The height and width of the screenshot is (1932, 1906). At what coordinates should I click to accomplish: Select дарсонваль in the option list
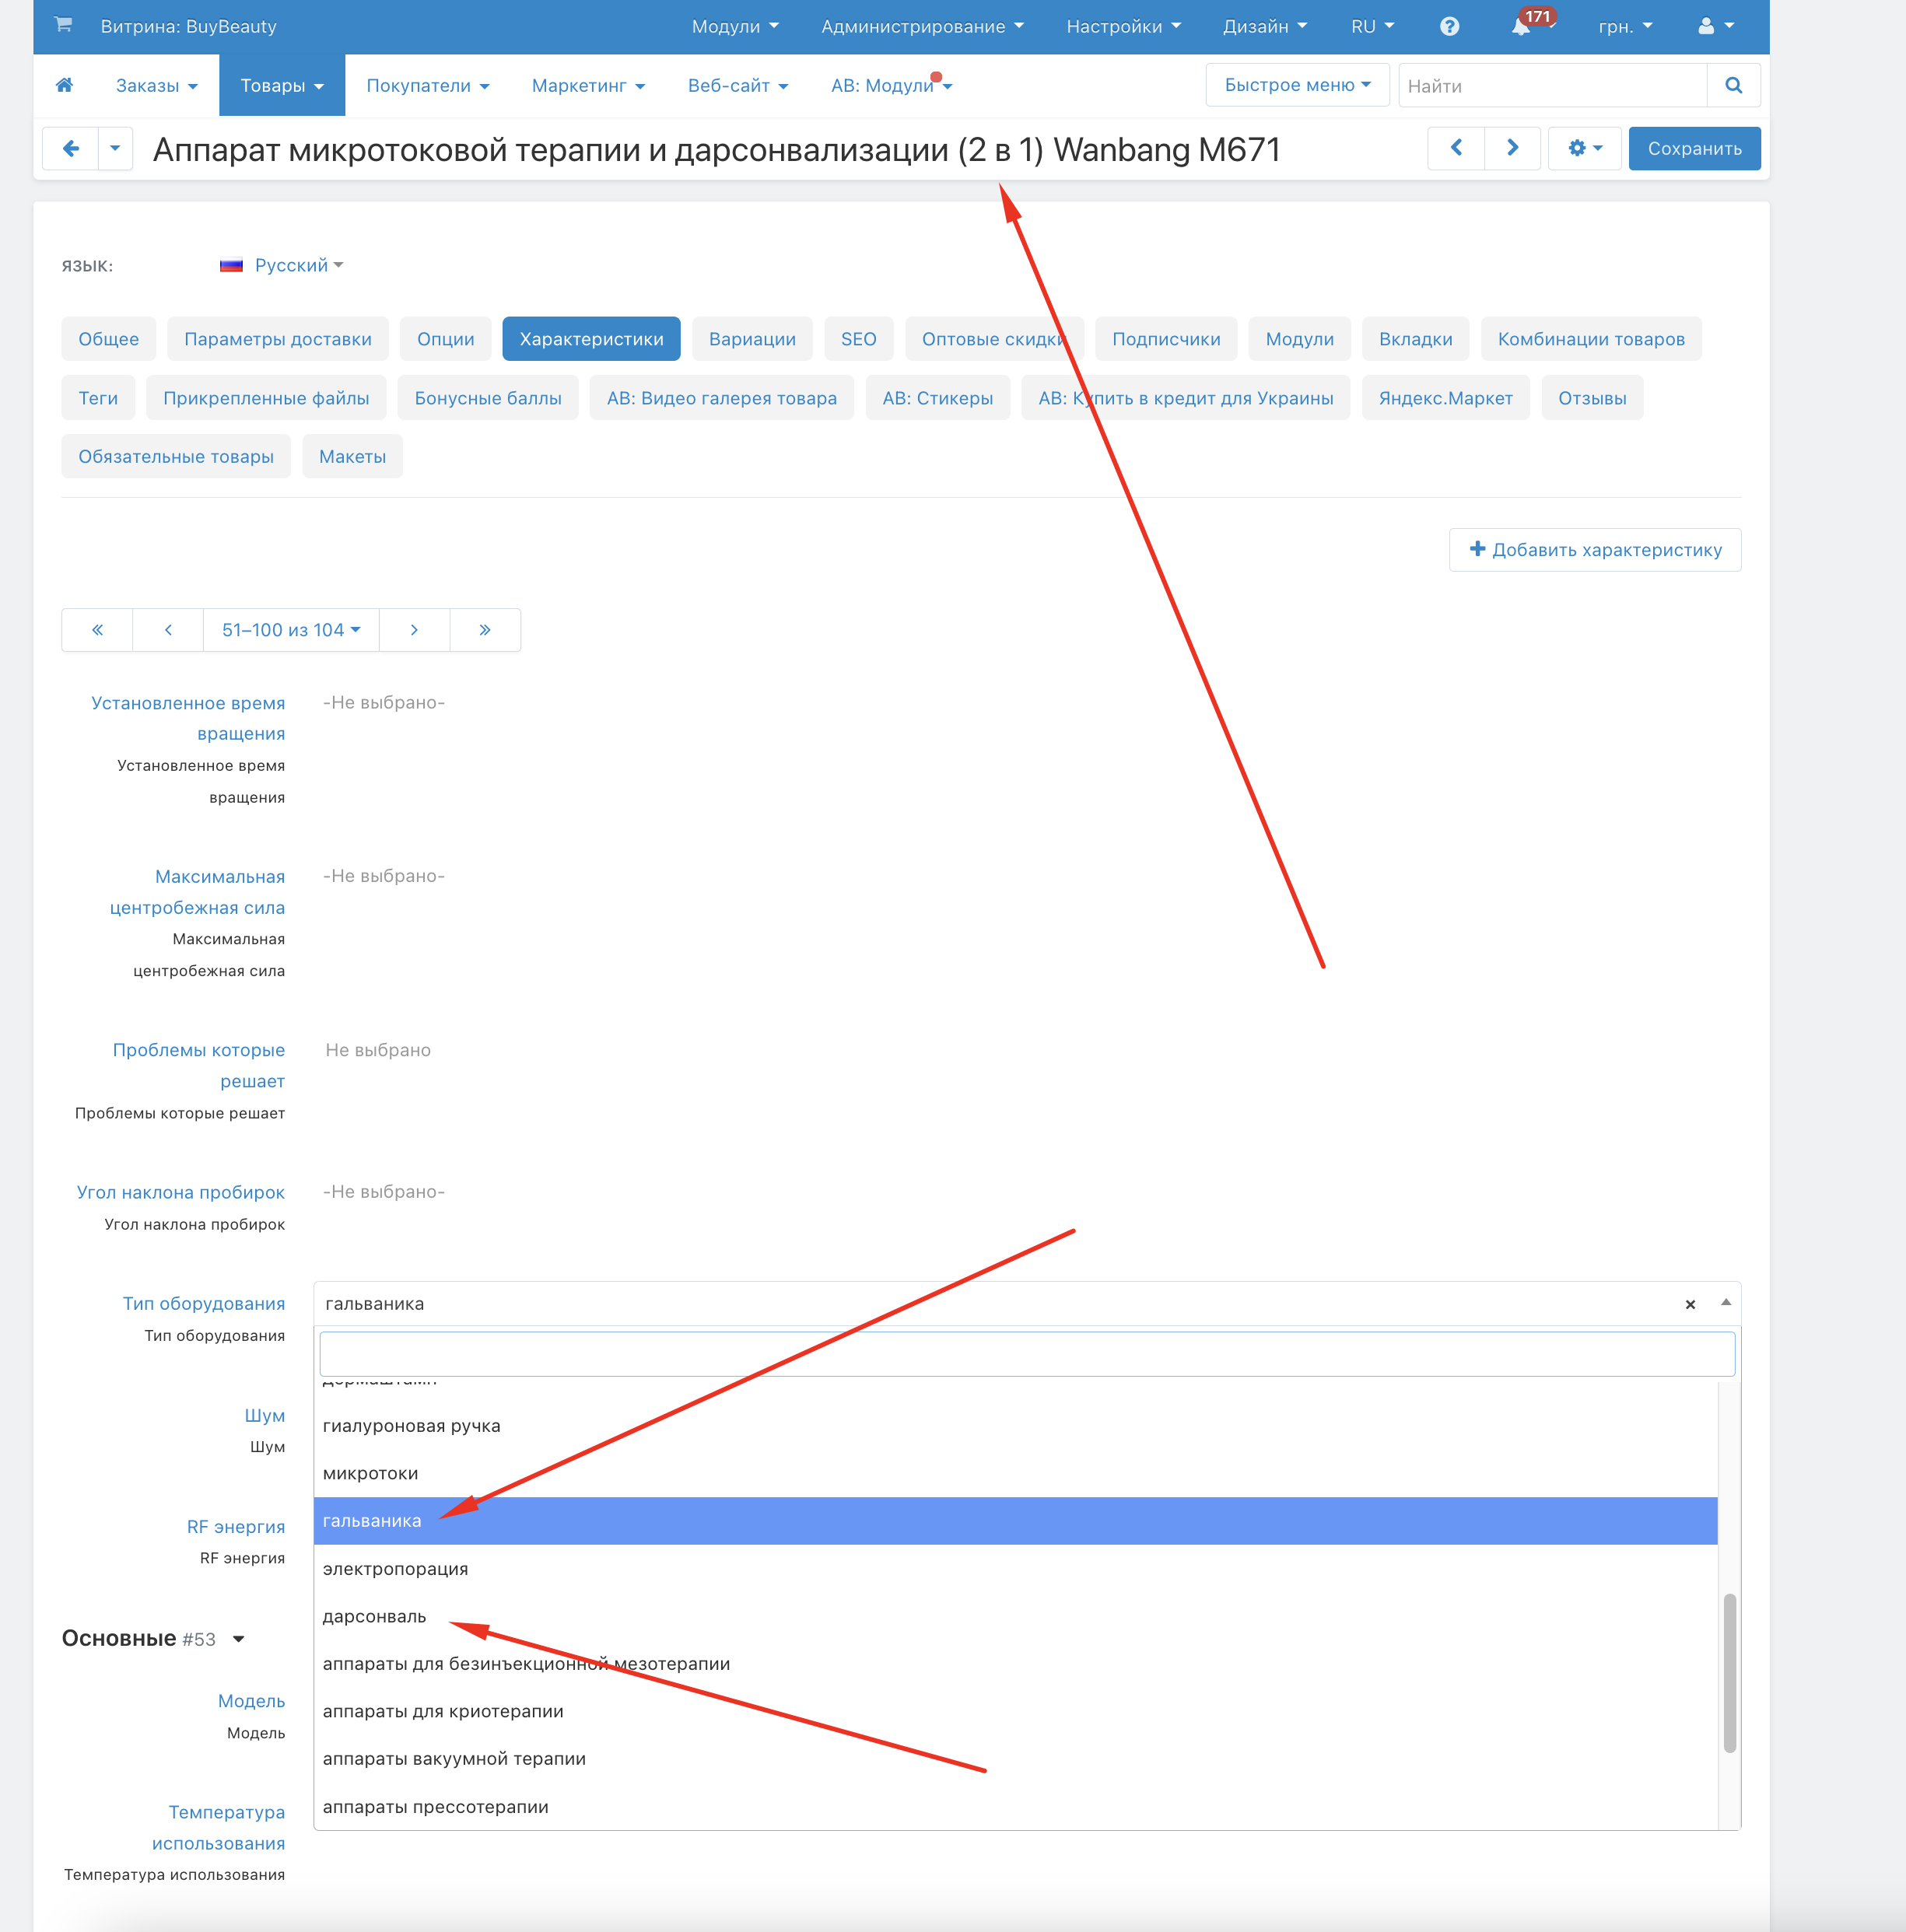point(1015,1617)
